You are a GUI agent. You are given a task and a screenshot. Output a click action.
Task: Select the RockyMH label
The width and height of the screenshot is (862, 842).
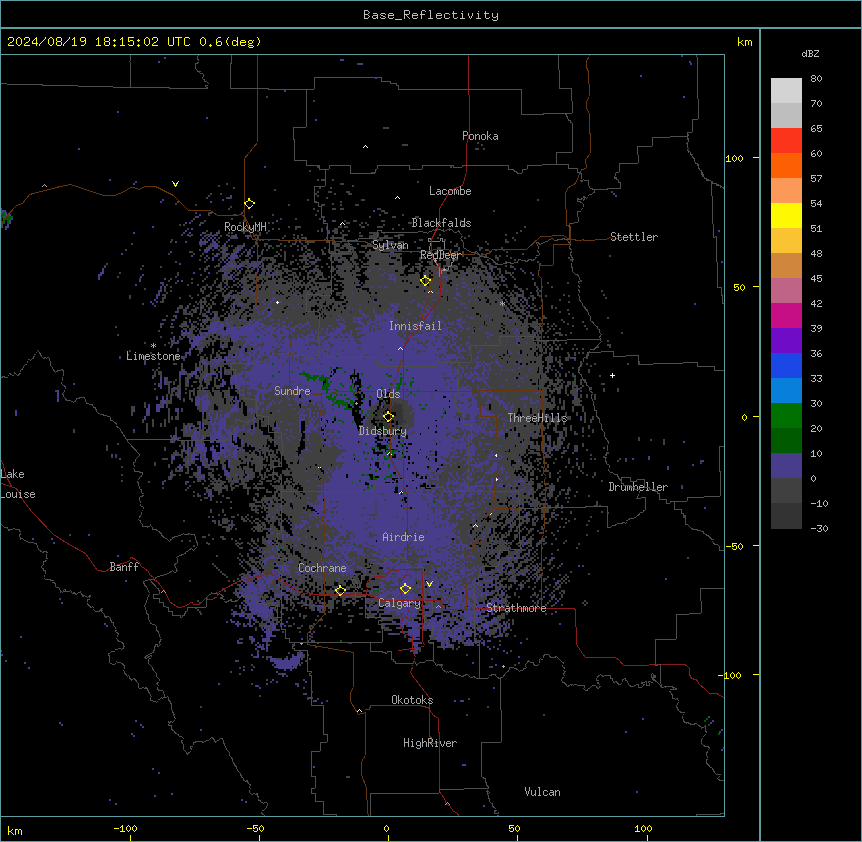[245, 226]
